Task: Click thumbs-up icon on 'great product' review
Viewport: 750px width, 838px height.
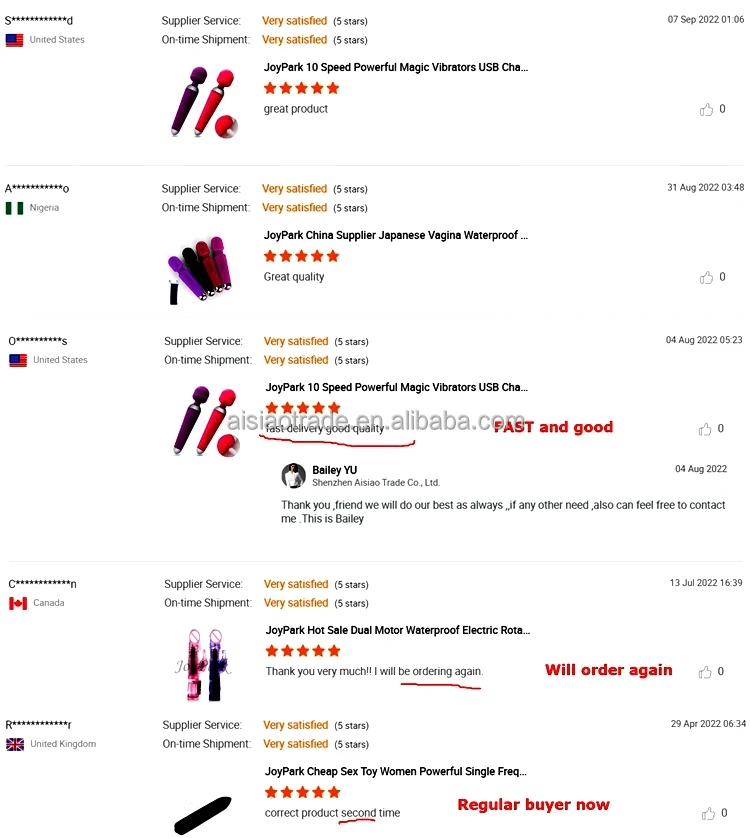Action: (706, 110)
